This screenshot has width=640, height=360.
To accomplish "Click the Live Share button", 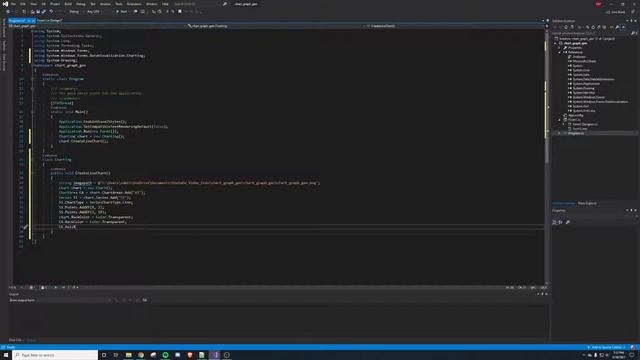I will (616, 12).
